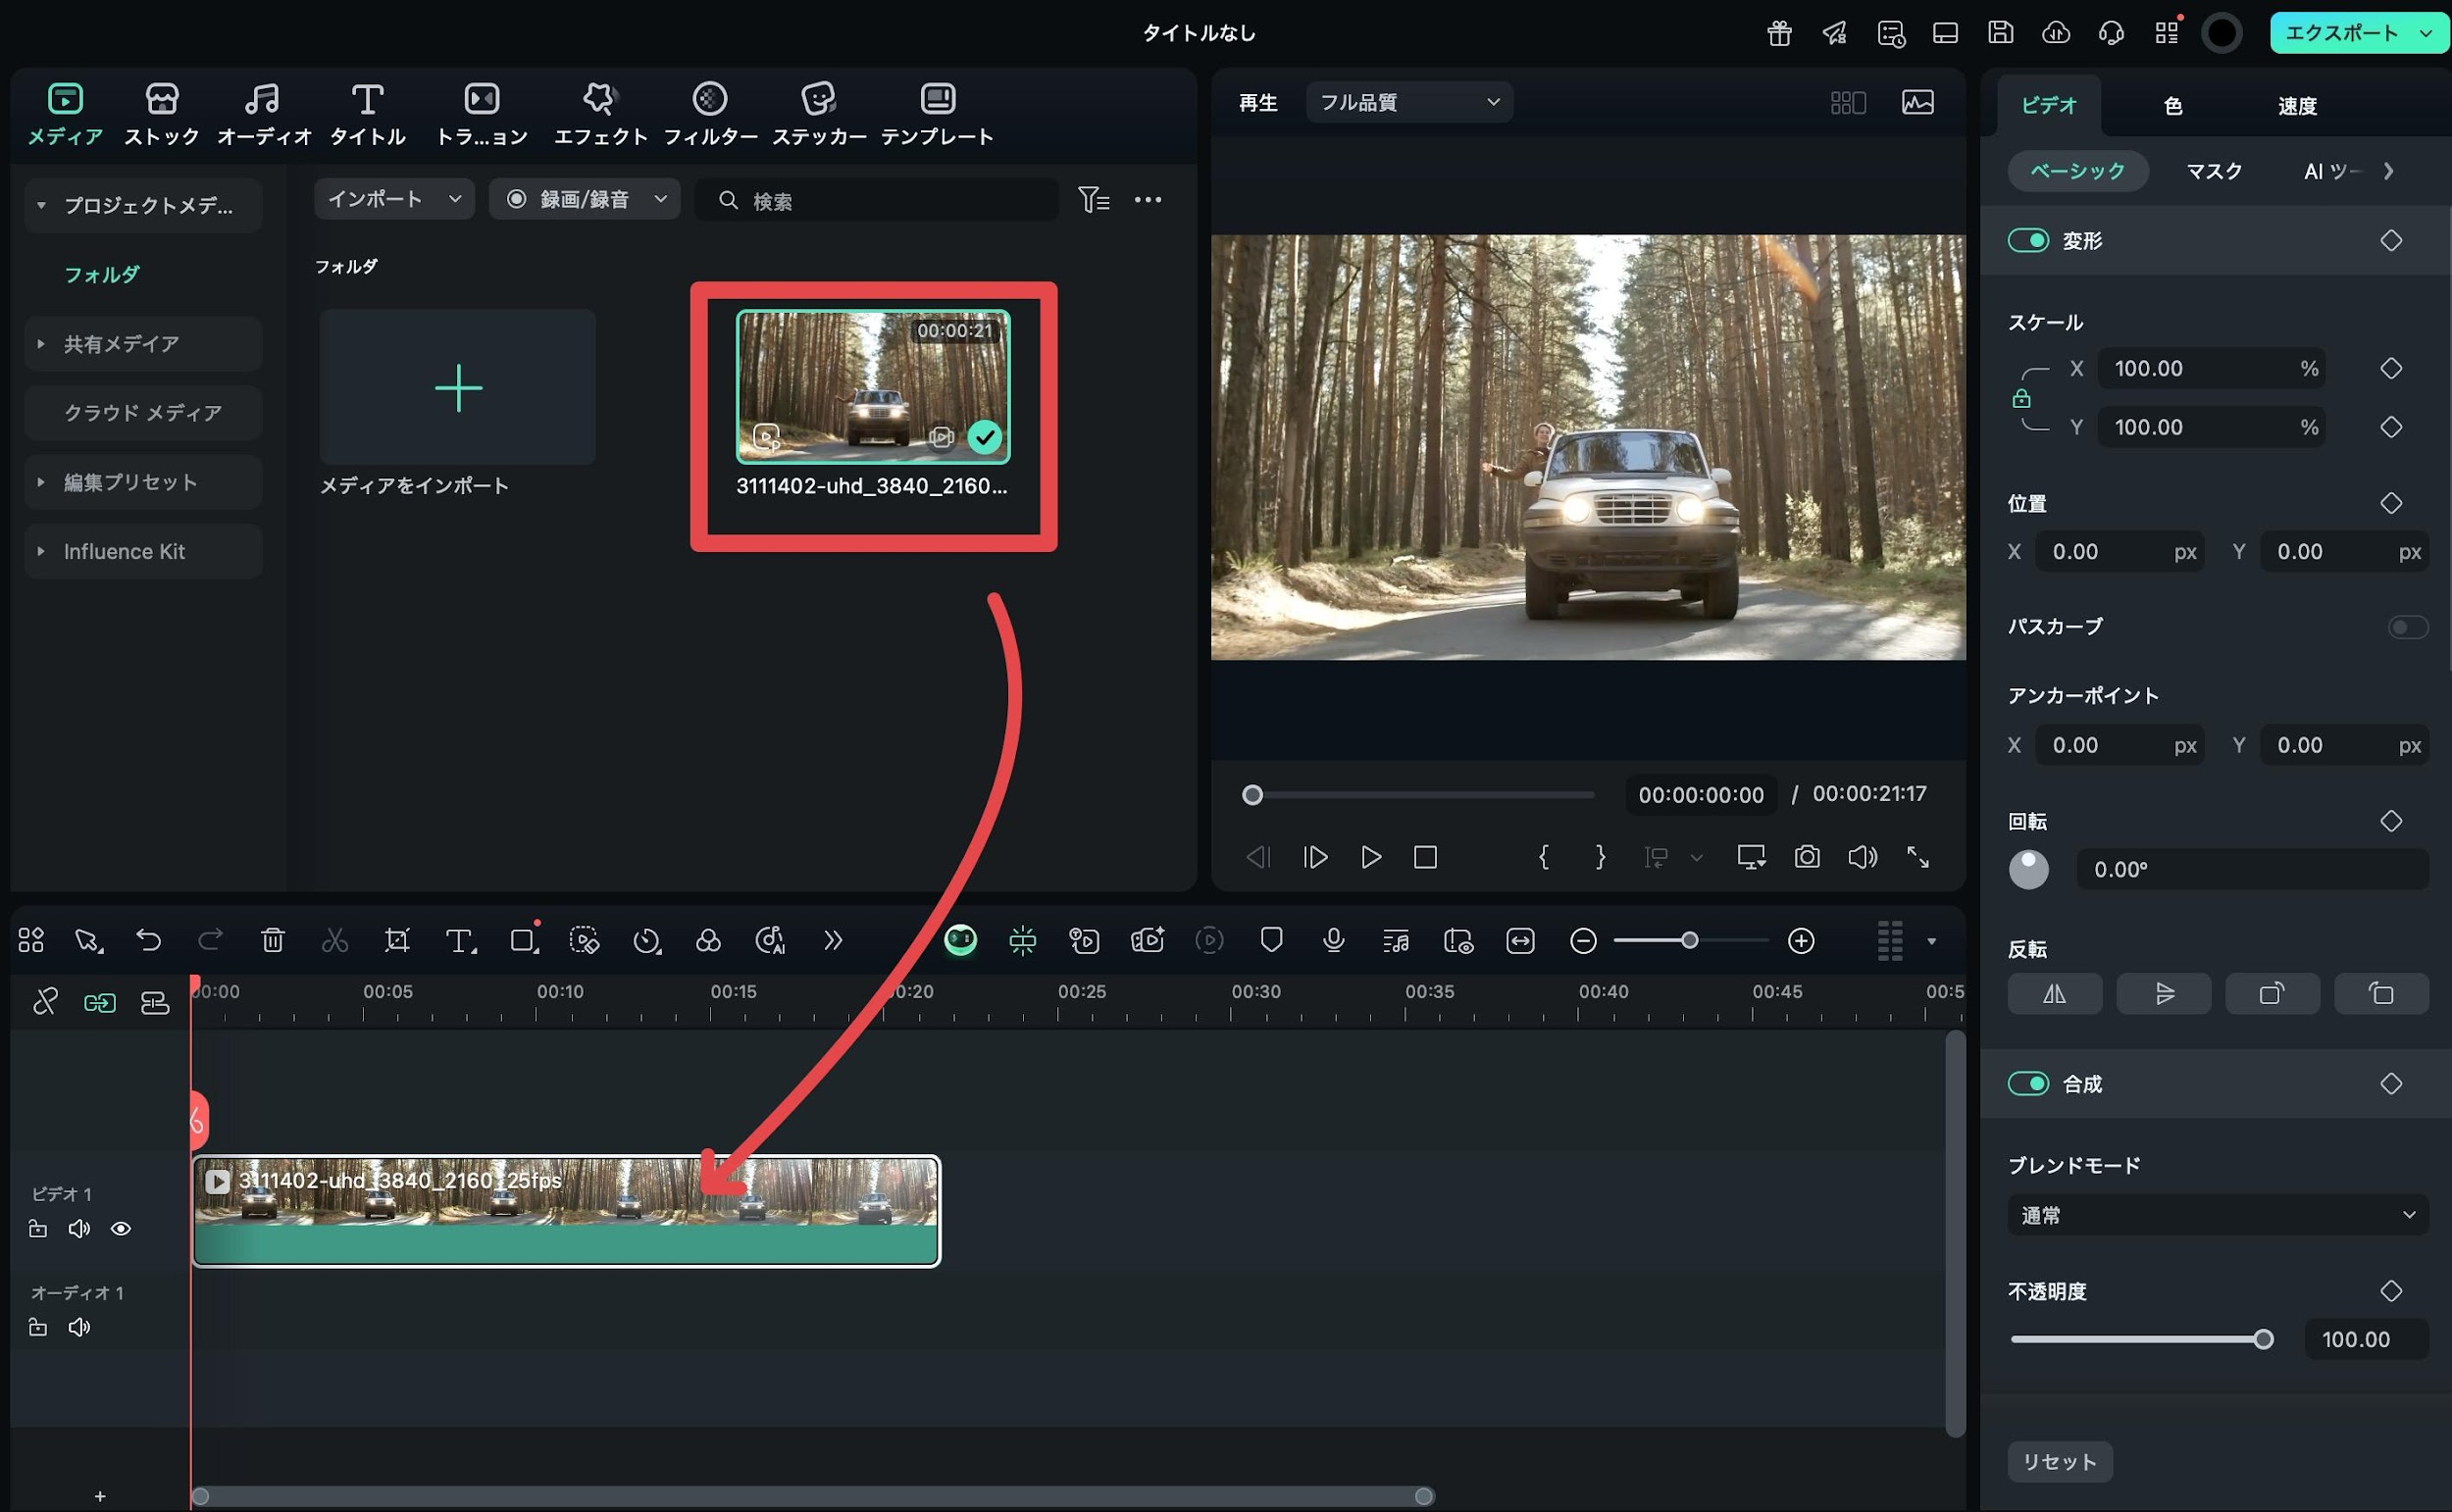The height and width of the screenshot is (1512, 2452).
Task: Open the Audio tab
Action: [x=264, y=114]
